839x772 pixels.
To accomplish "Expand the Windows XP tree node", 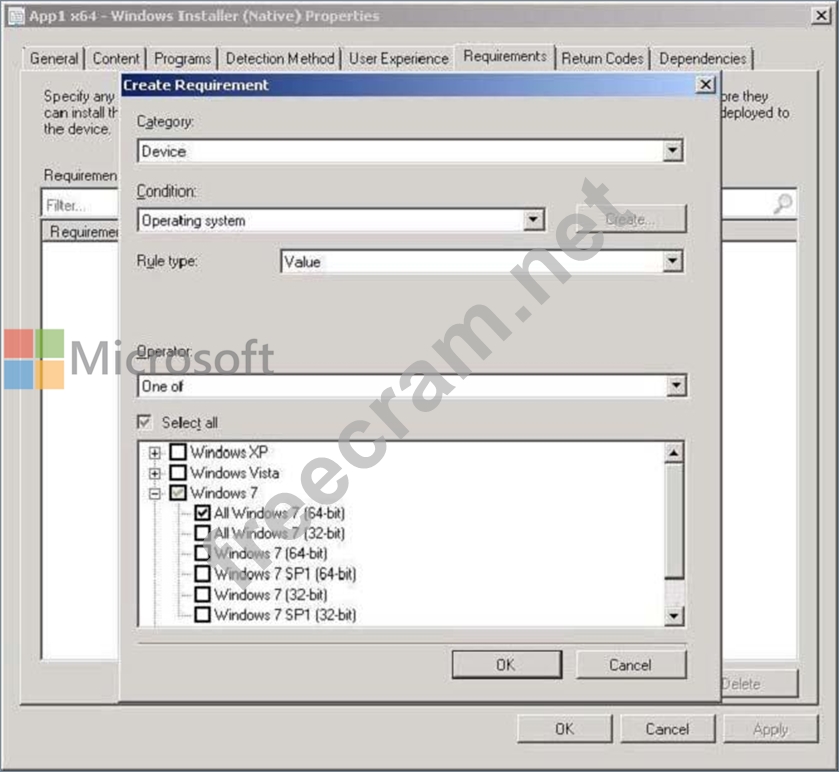I will tap(155, 453).
